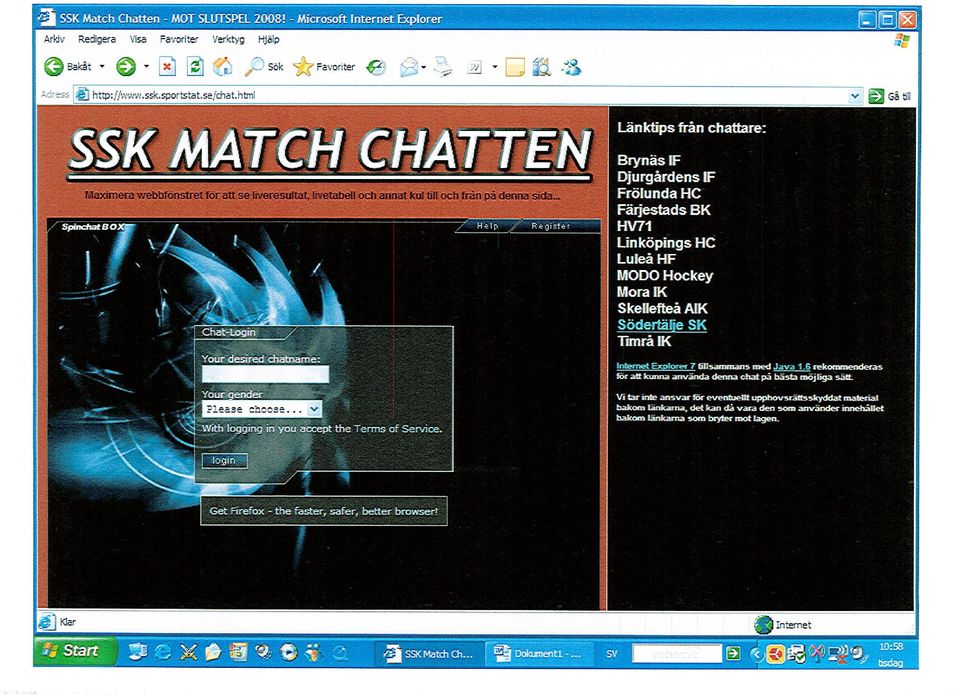
Task: Open the Södertälje SK link
Action: [662, 325]
